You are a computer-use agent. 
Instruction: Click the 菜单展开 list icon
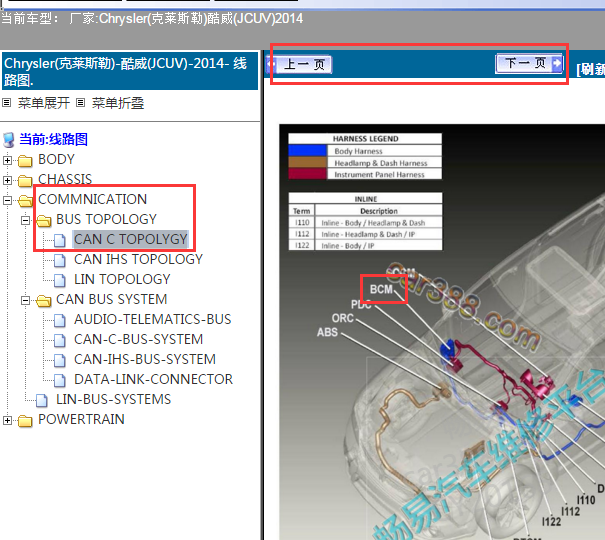pos(7,103)
